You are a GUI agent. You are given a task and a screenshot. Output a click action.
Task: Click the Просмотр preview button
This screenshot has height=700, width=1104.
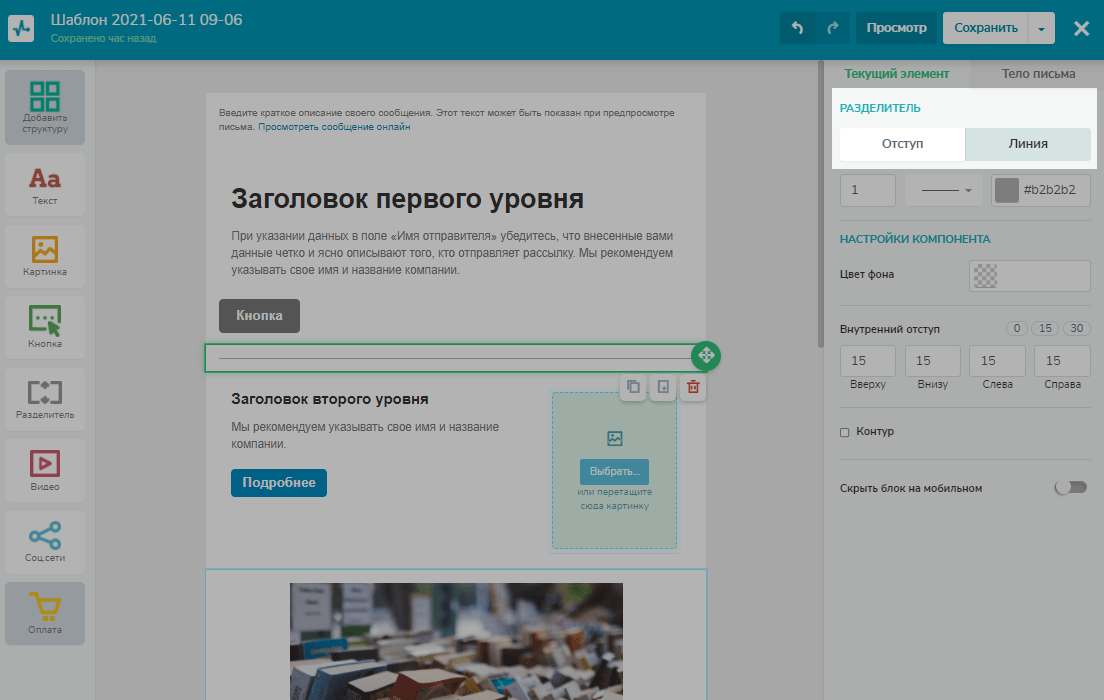[x=896, y=28]
